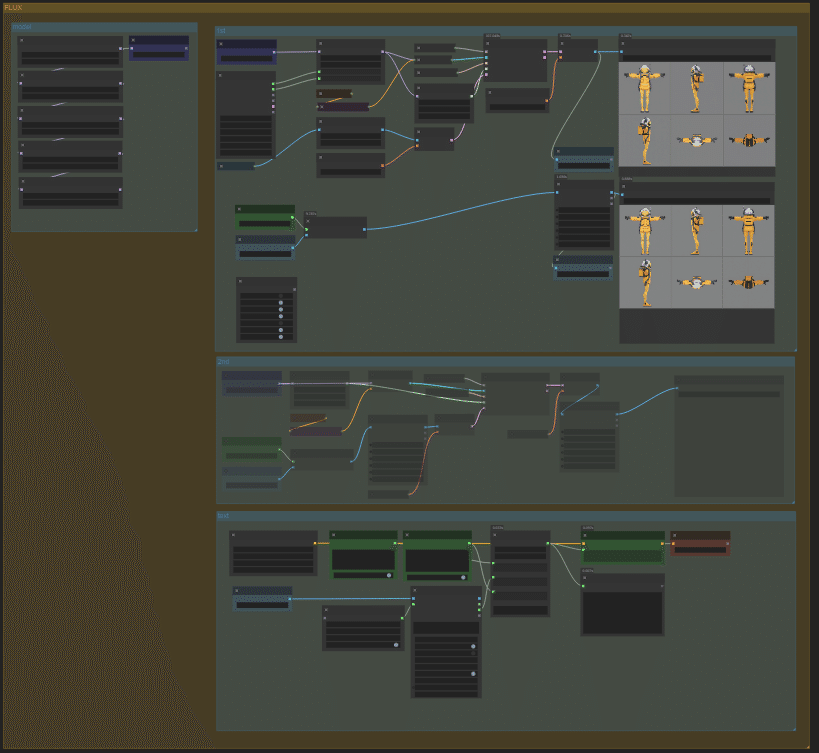Click the collapse dot on the topmost checkpoint node
This screenshot has height=753, width=819.
tap(21, 40)
